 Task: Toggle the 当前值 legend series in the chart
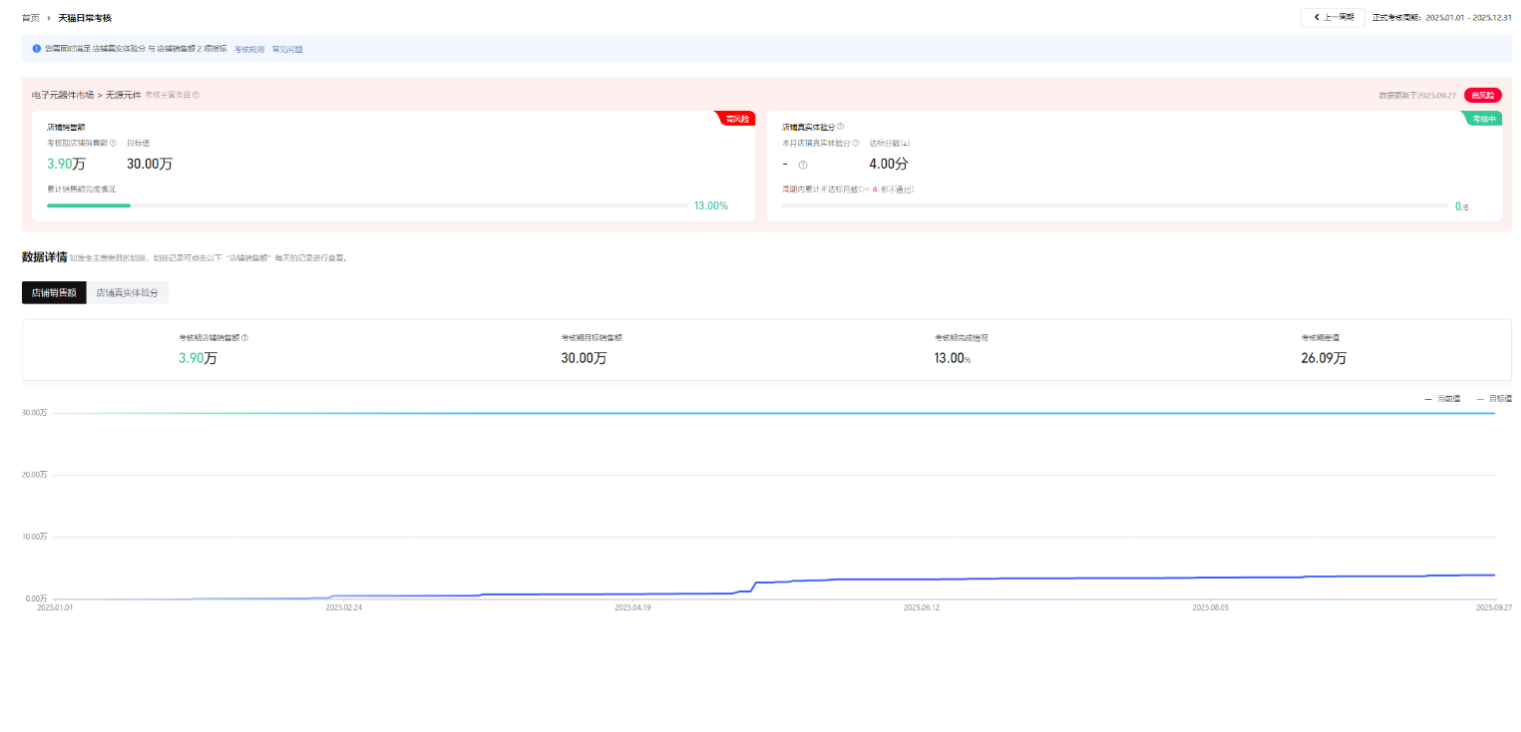coord(1442,398)
